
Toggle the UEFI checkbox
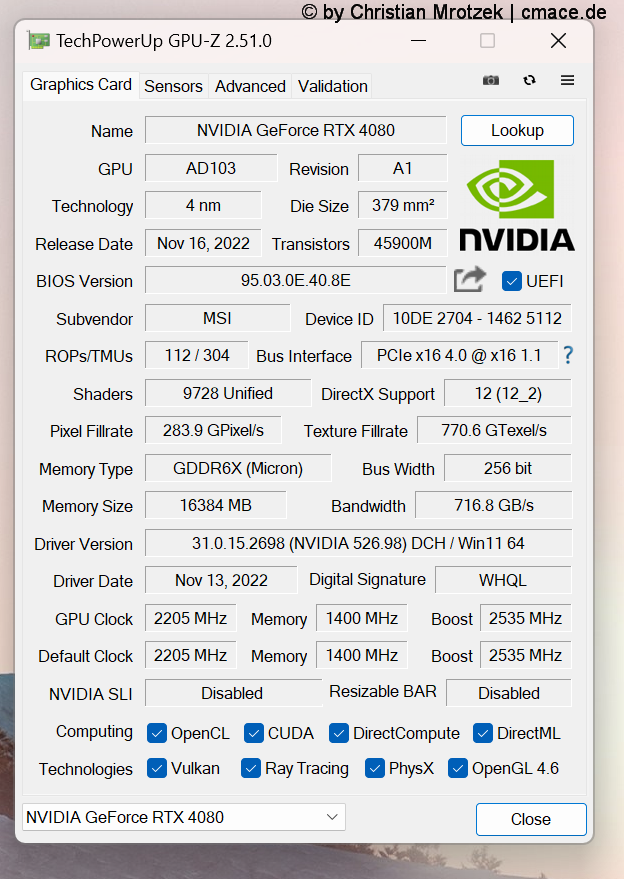(511, 281)
